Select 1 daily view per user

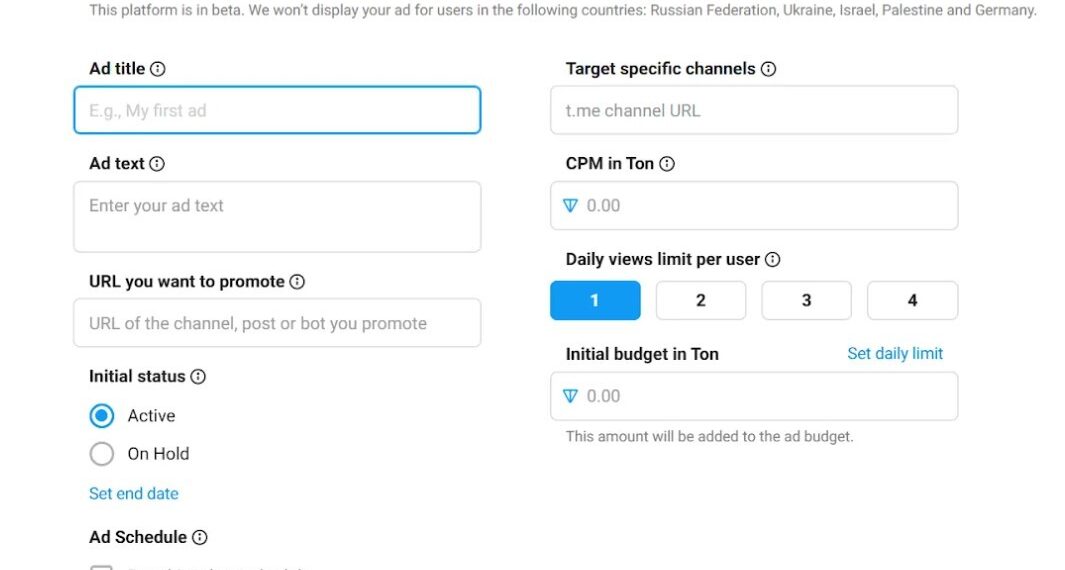(595, 300)
